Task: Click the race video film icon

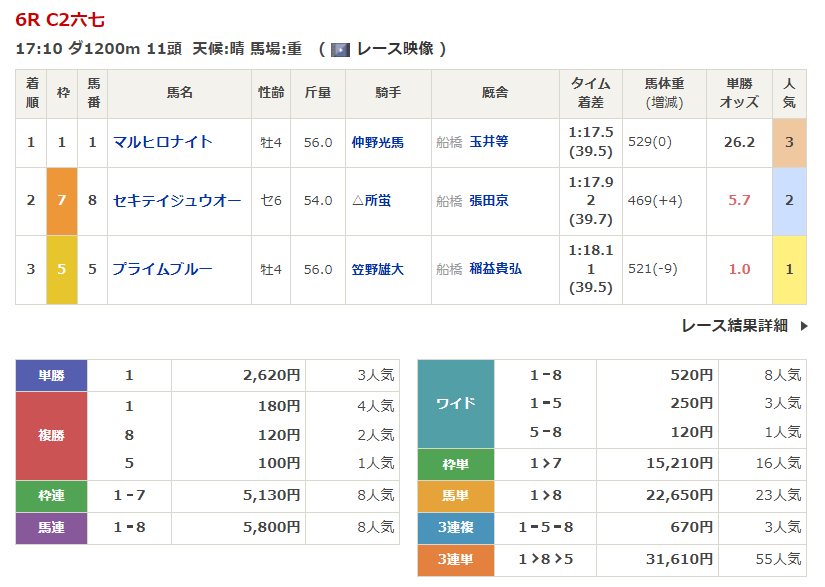Action: 340,49
